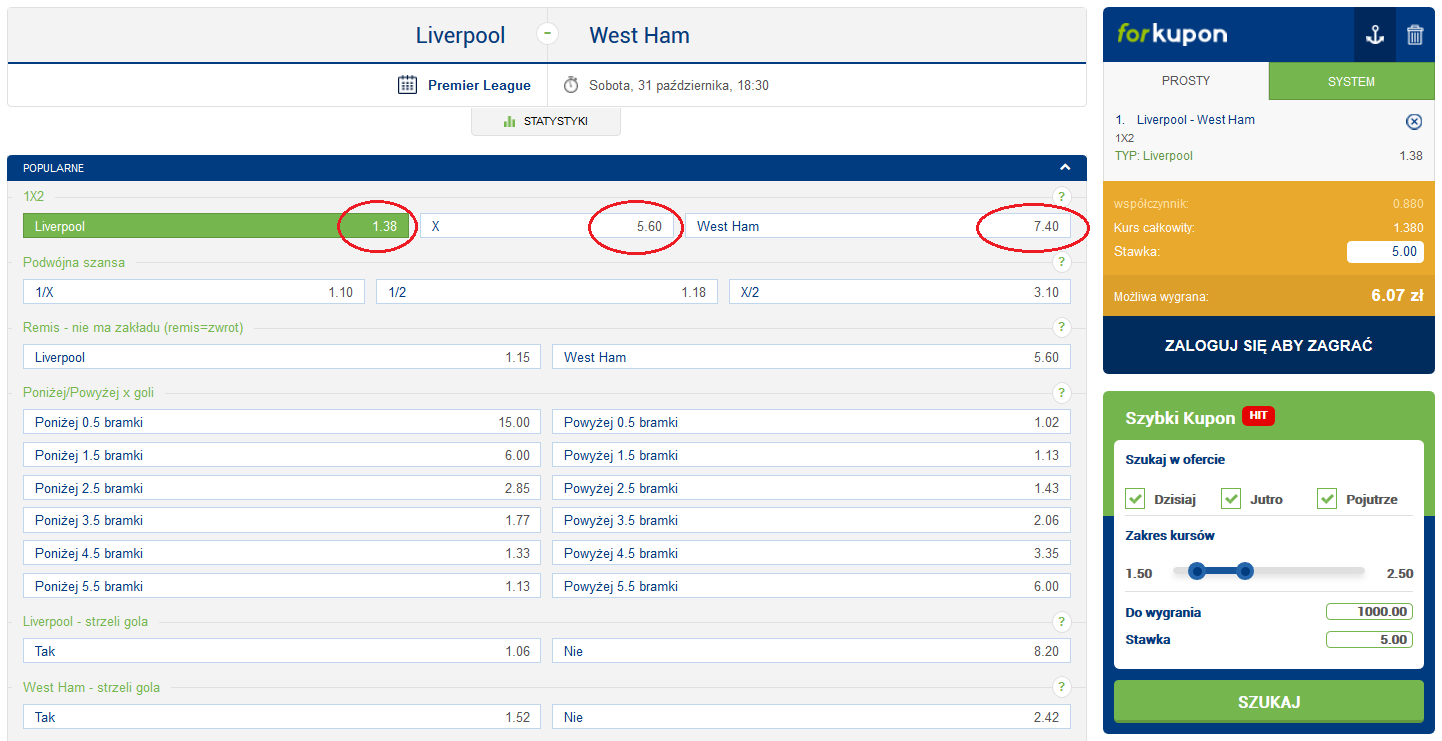The height and width of the screenshot is (741, 1442).
Task: Open the help icon for the 1X2 market
Action: [1062, 196]
